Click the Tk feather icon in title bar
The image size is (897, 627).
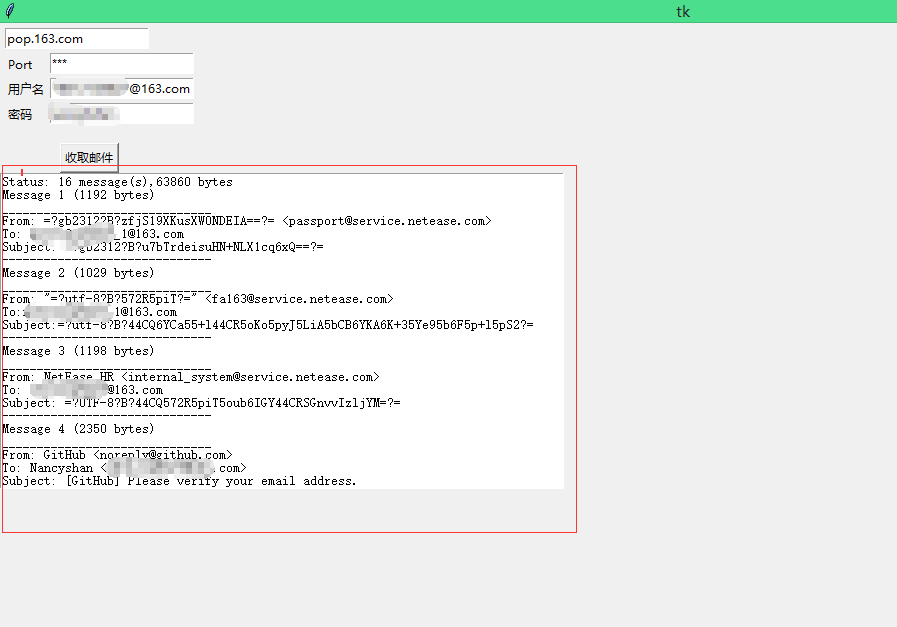pos(9,11)
